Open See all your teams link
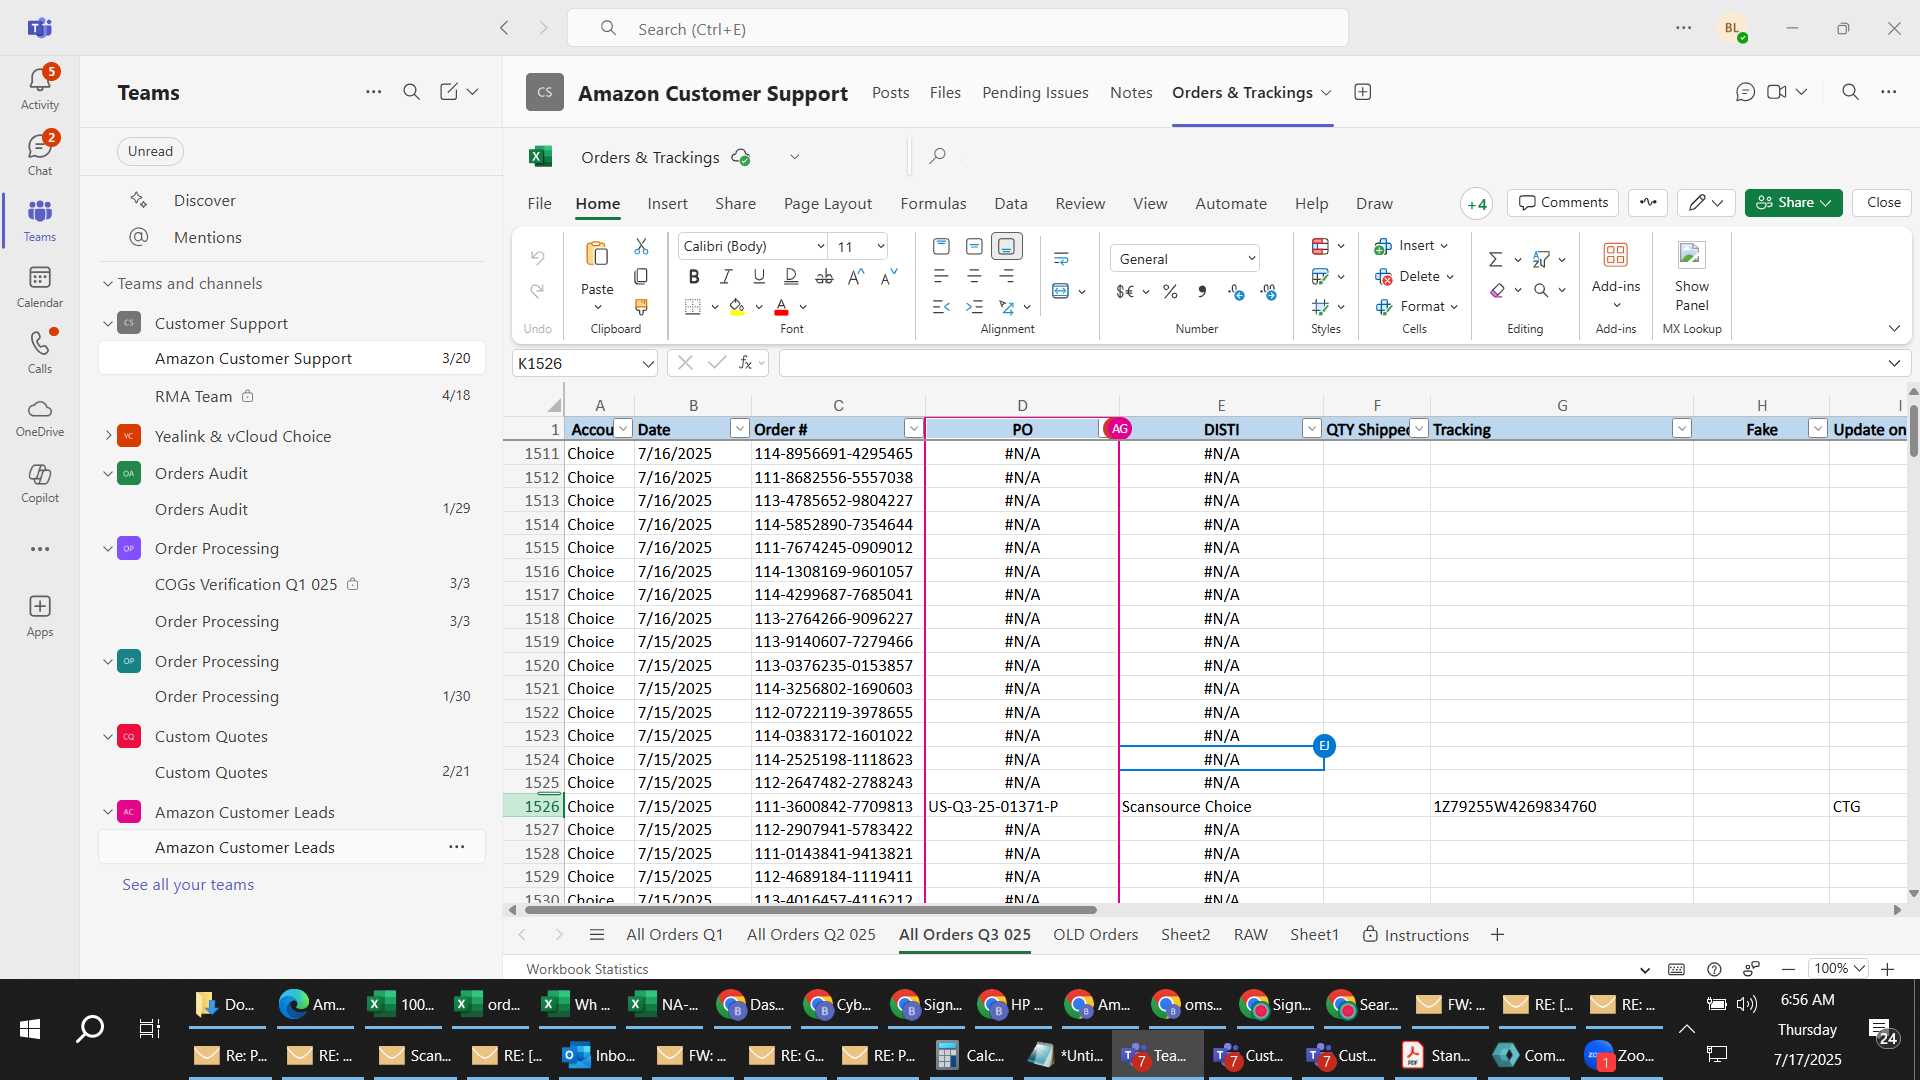The image size is (1920, 1080). (x=188, y=885)
